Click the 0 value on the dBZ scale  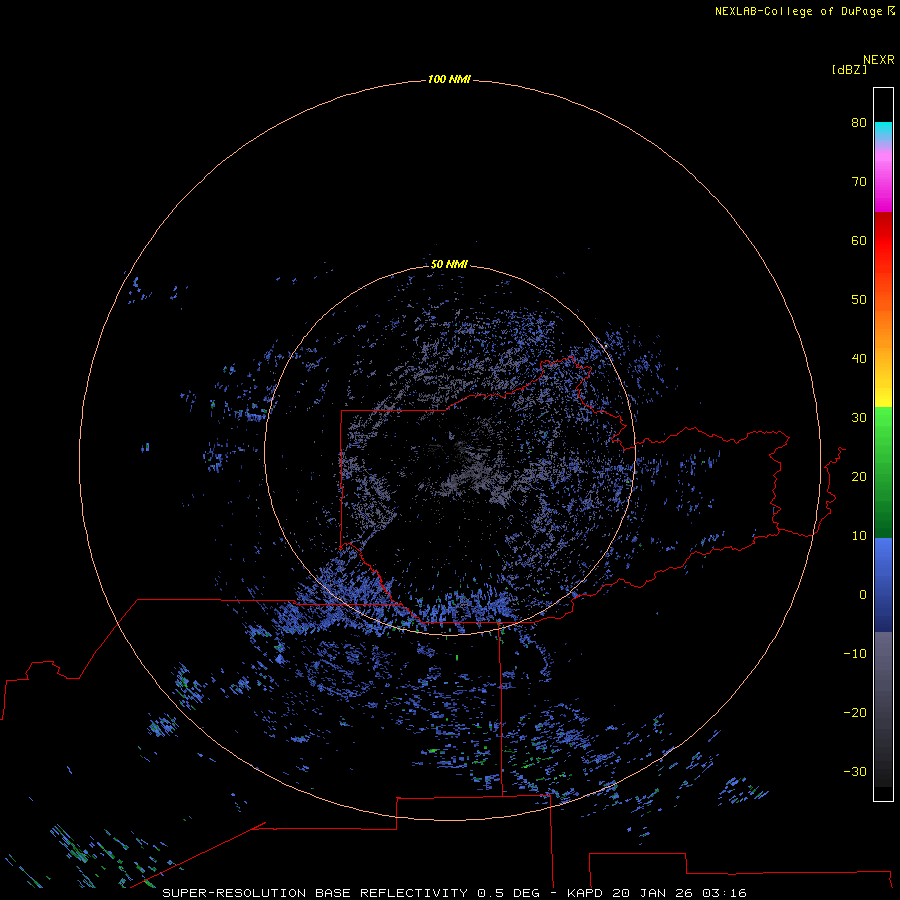(x=863, y=595)
